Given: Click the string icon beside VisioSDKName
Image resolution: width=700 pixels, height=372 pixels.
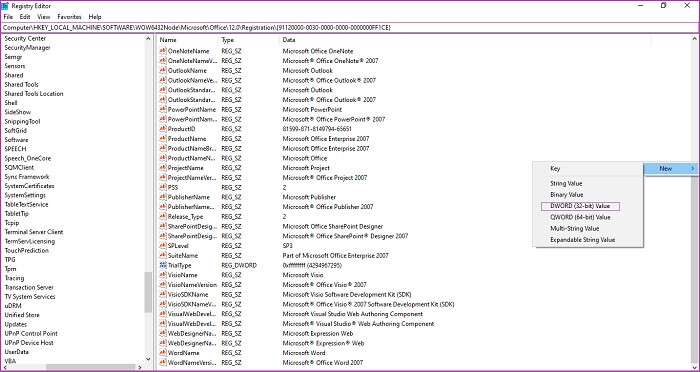Looking at the screenshot, I should click(163, 294).
